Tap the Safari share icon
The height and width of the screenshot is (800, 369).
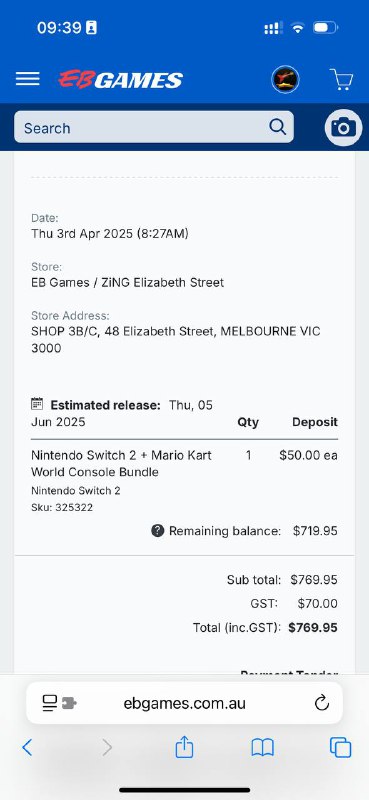[184, 747]
